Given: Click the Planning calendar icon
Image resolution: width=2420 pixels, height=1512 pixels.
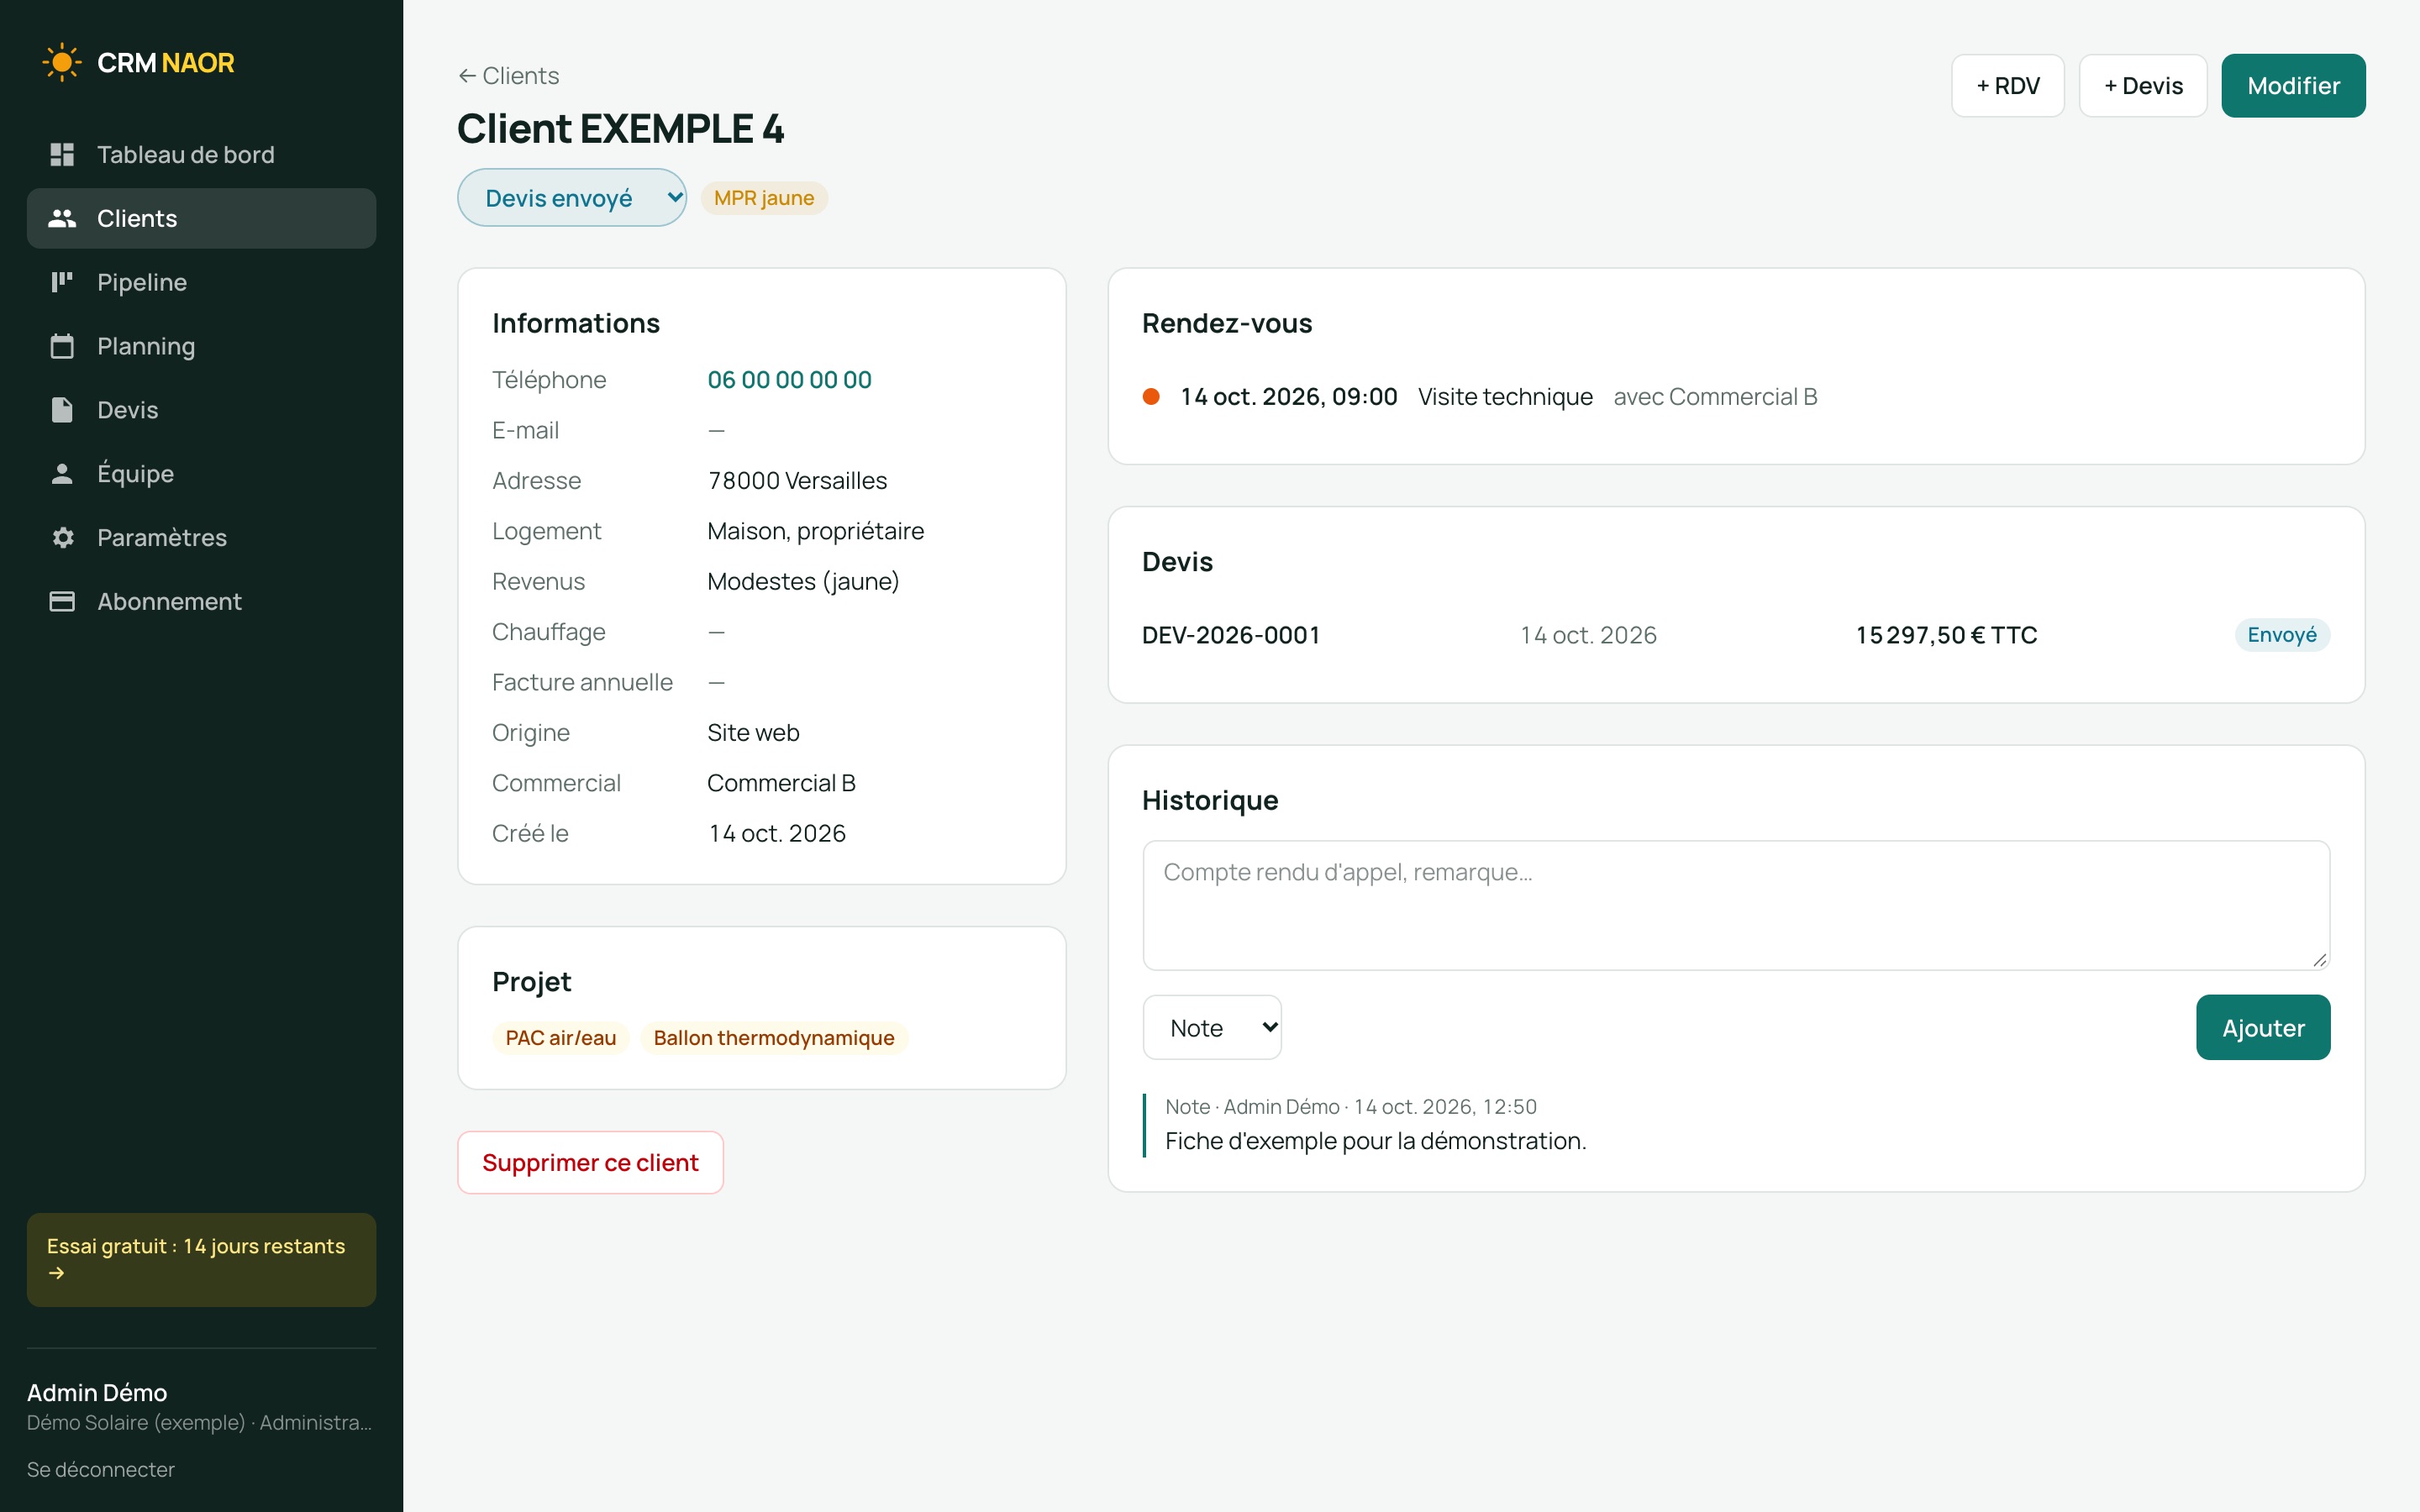Looking at the screenshot, I should (x=62, y=346).
